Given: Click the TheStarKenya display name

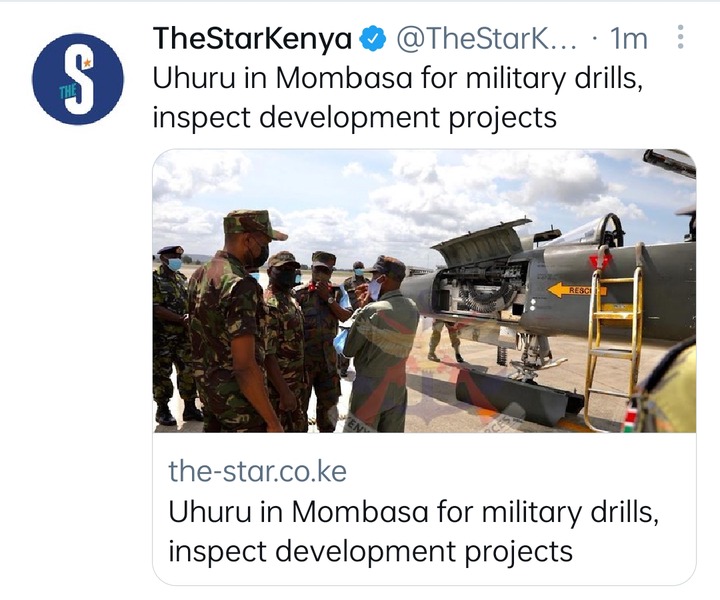Looking at the screenshot, I should [253, 39].
